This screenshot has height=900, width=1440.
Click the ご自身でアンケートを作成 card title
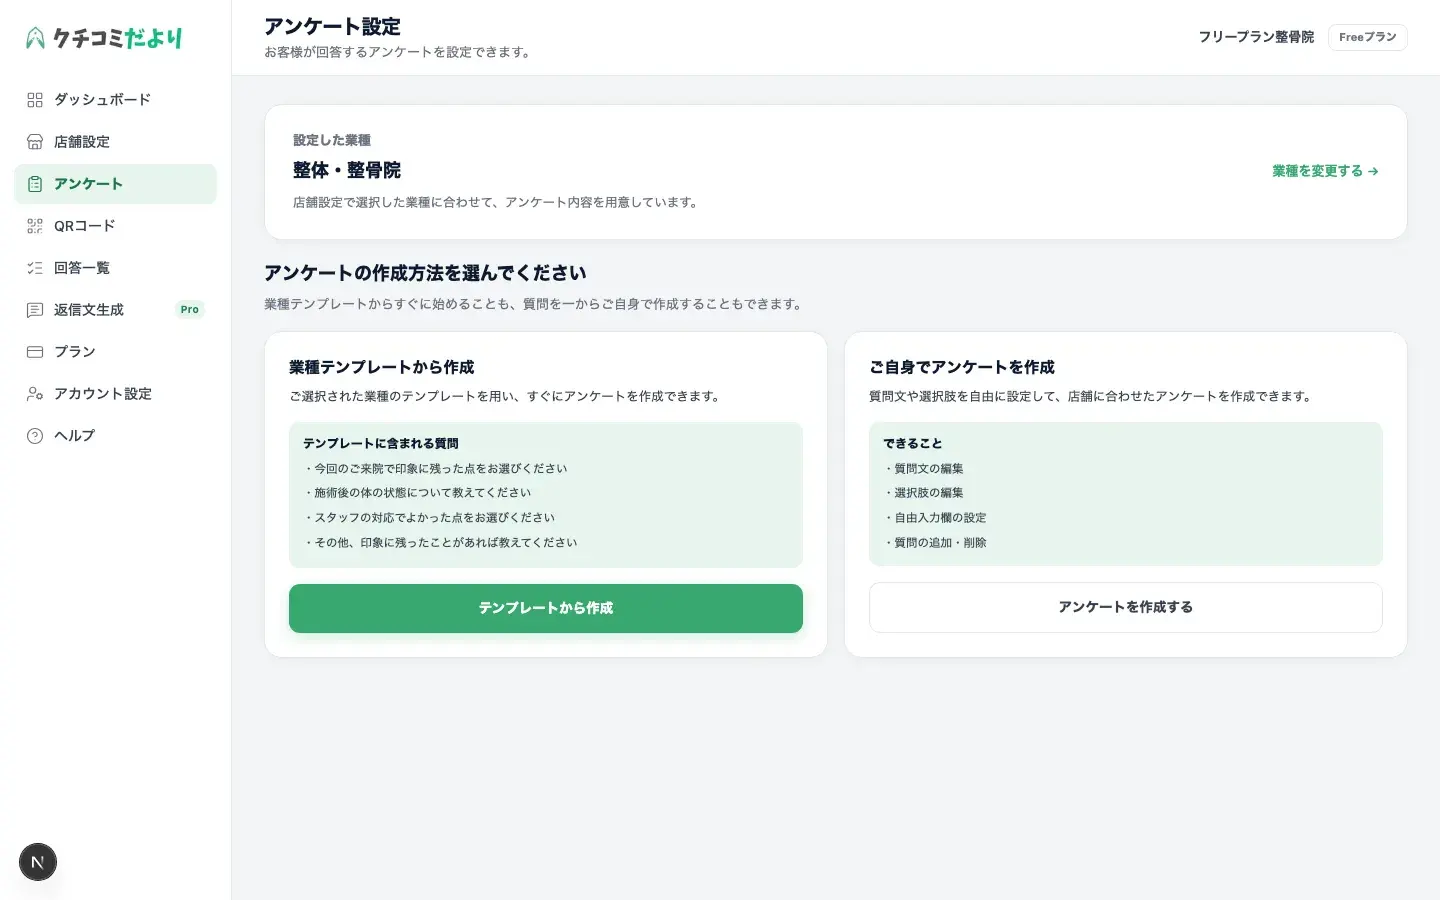pos(962,367)
